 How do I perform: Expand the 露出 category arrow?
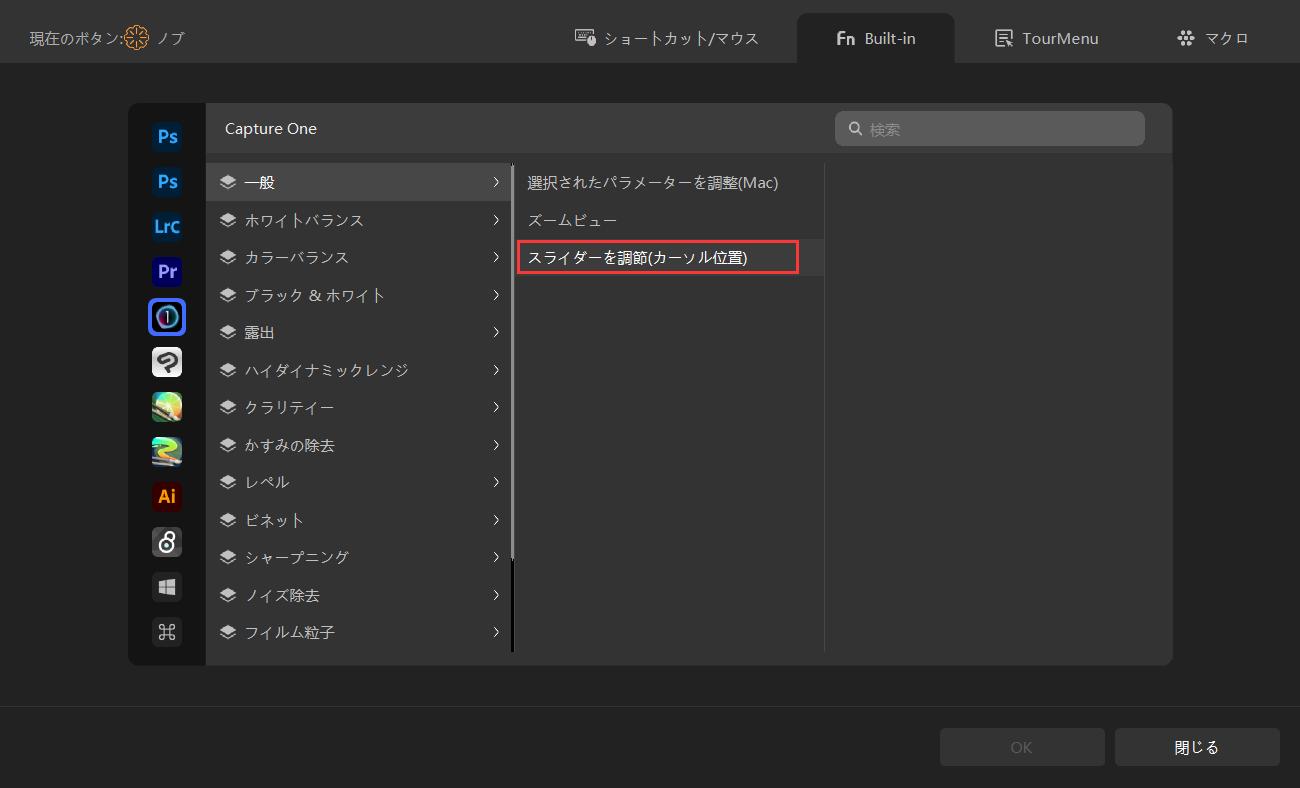[x=496, y=332]
